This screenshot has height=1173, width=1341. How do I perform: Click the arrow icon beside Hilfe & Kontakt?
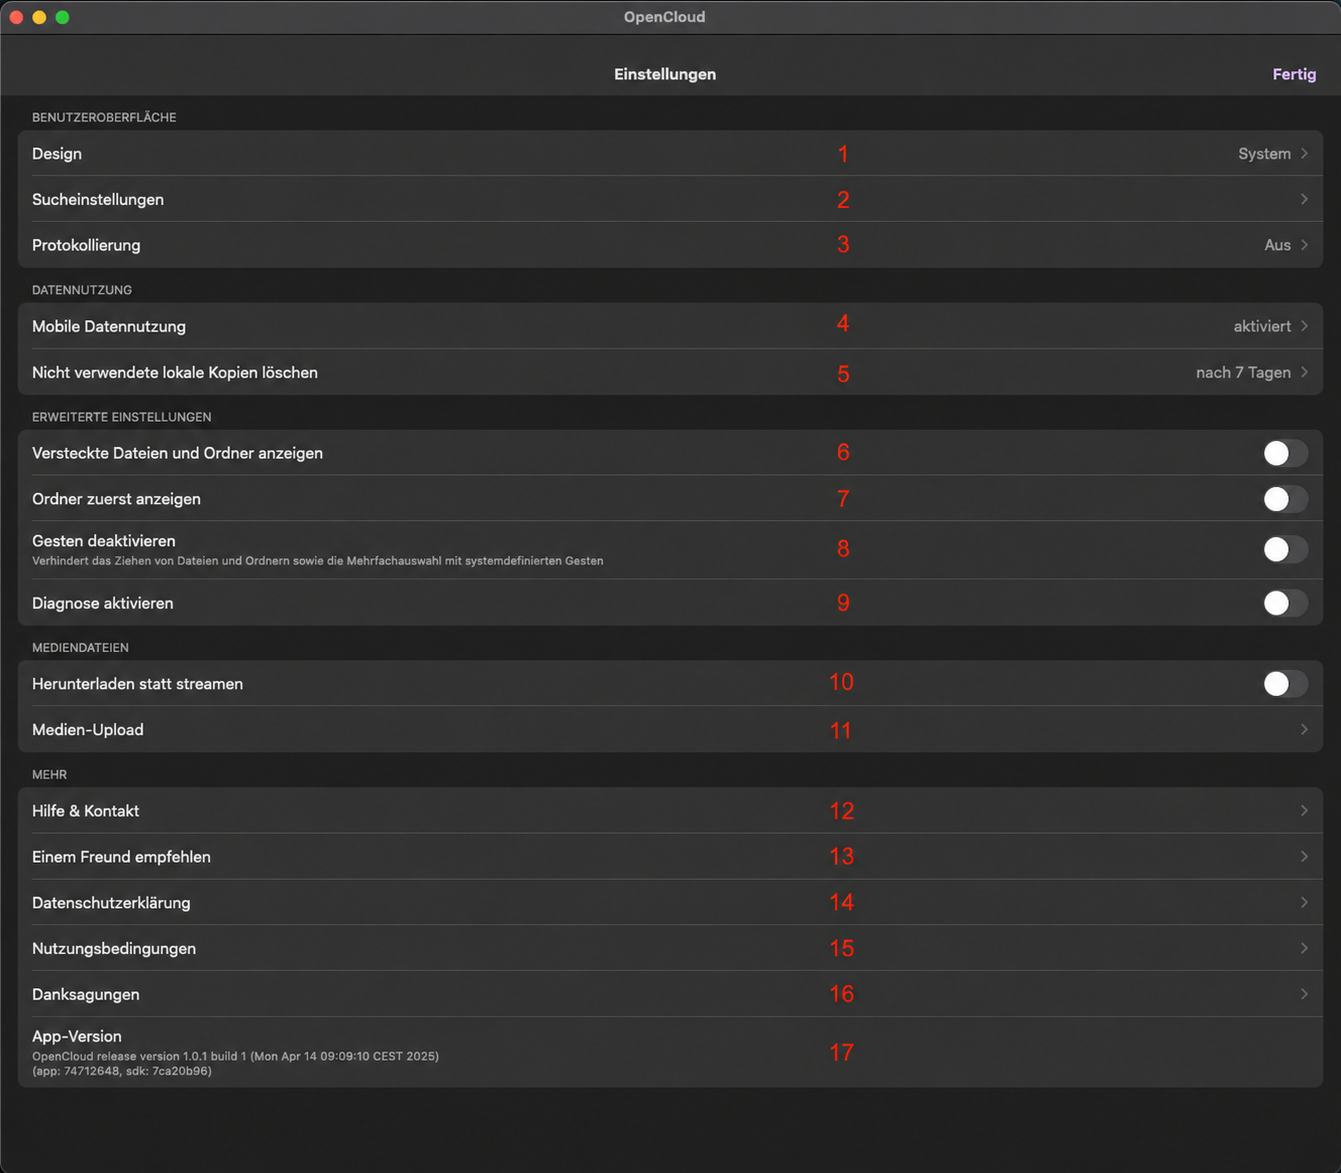(x=1304, y=811)
